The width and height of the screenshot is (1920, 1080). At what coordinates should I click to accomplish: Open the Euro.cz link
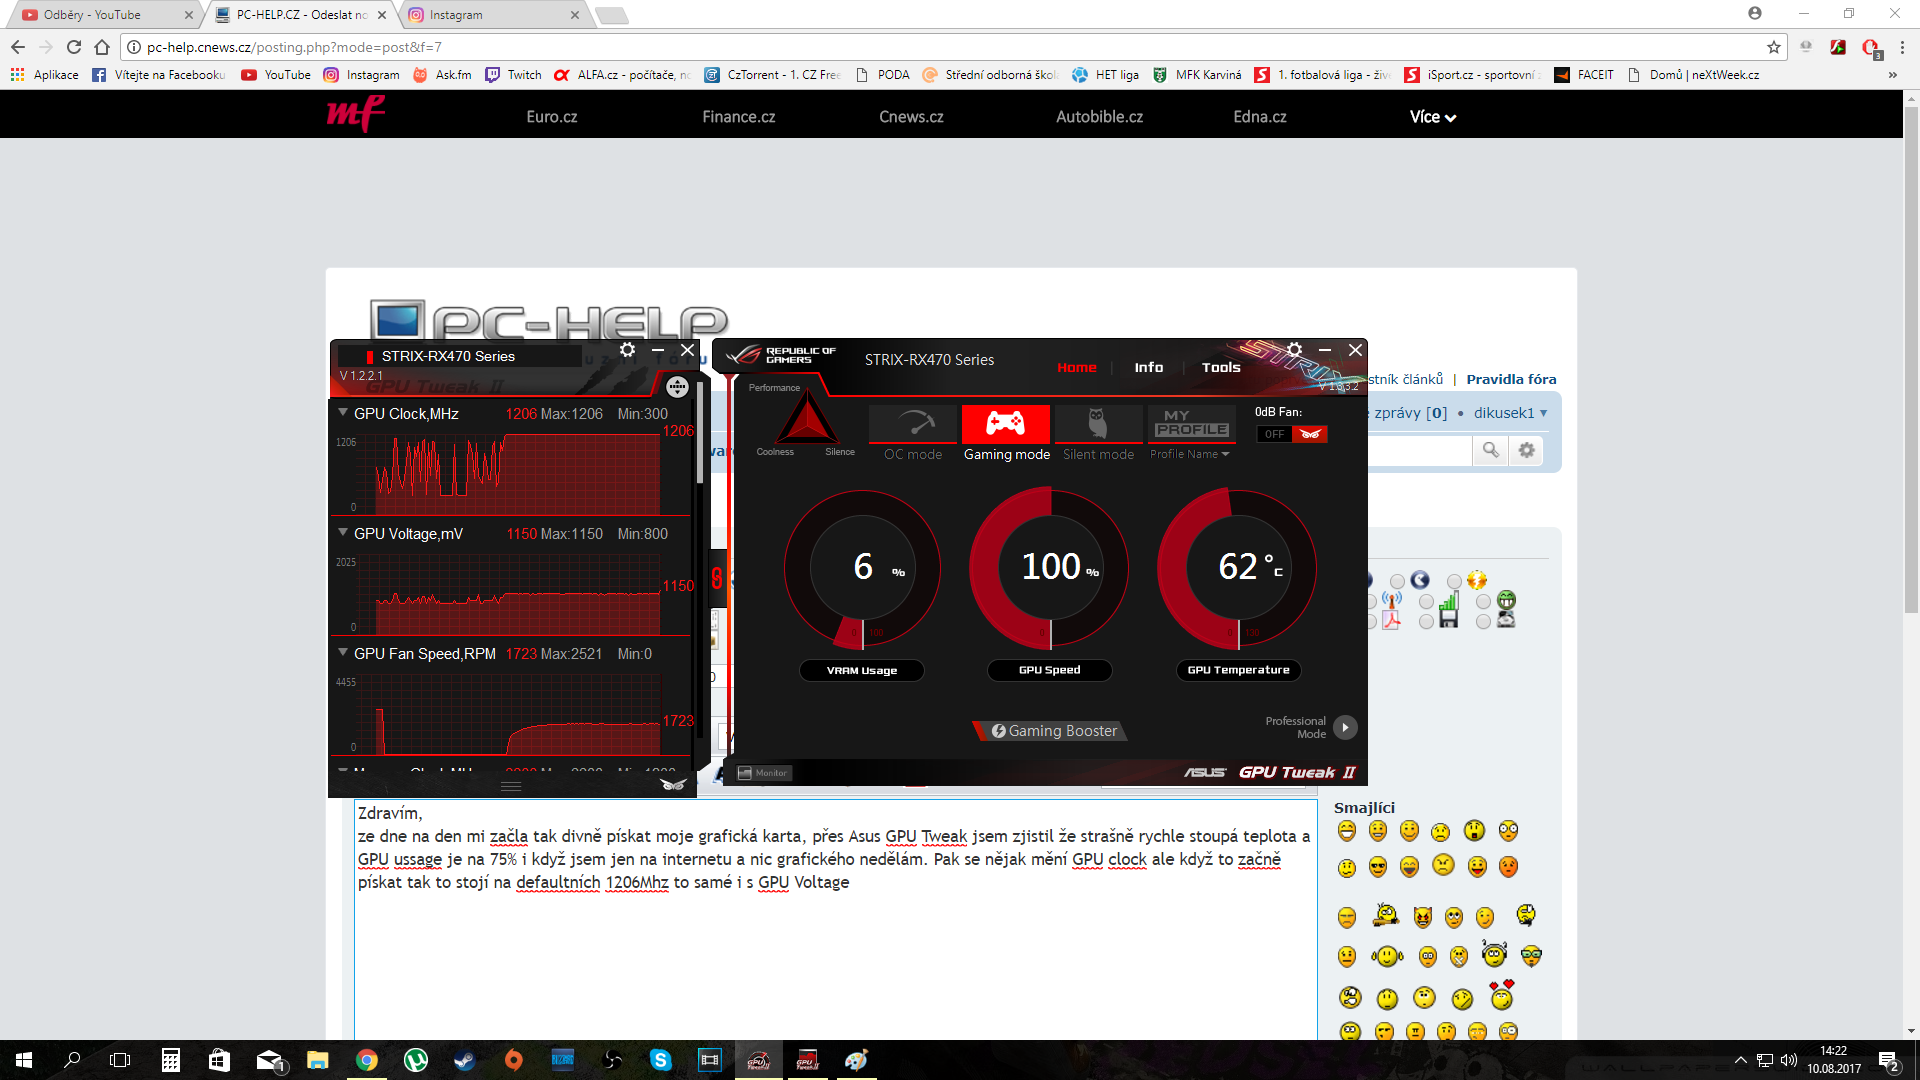coord(552,117)
